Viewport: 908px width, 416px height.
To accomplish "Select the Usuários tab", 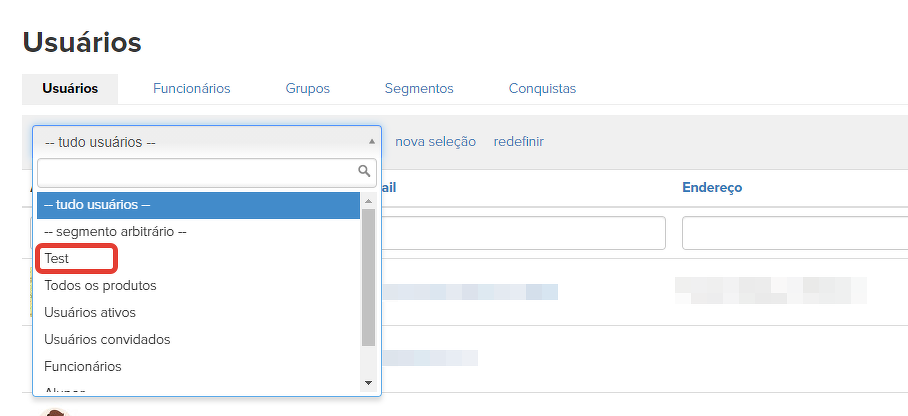I will tap(70, 88).
